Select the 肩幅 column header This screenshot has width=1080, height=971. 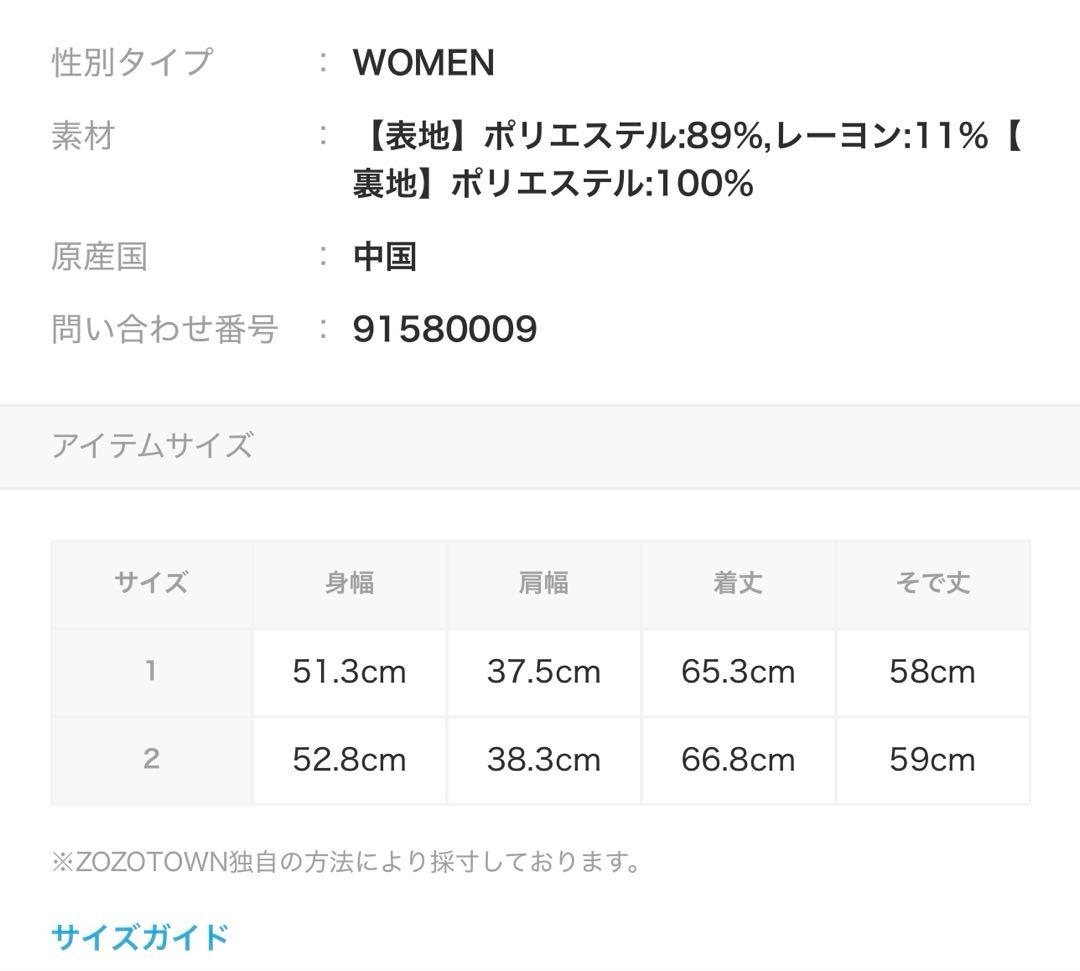[543, 583]
